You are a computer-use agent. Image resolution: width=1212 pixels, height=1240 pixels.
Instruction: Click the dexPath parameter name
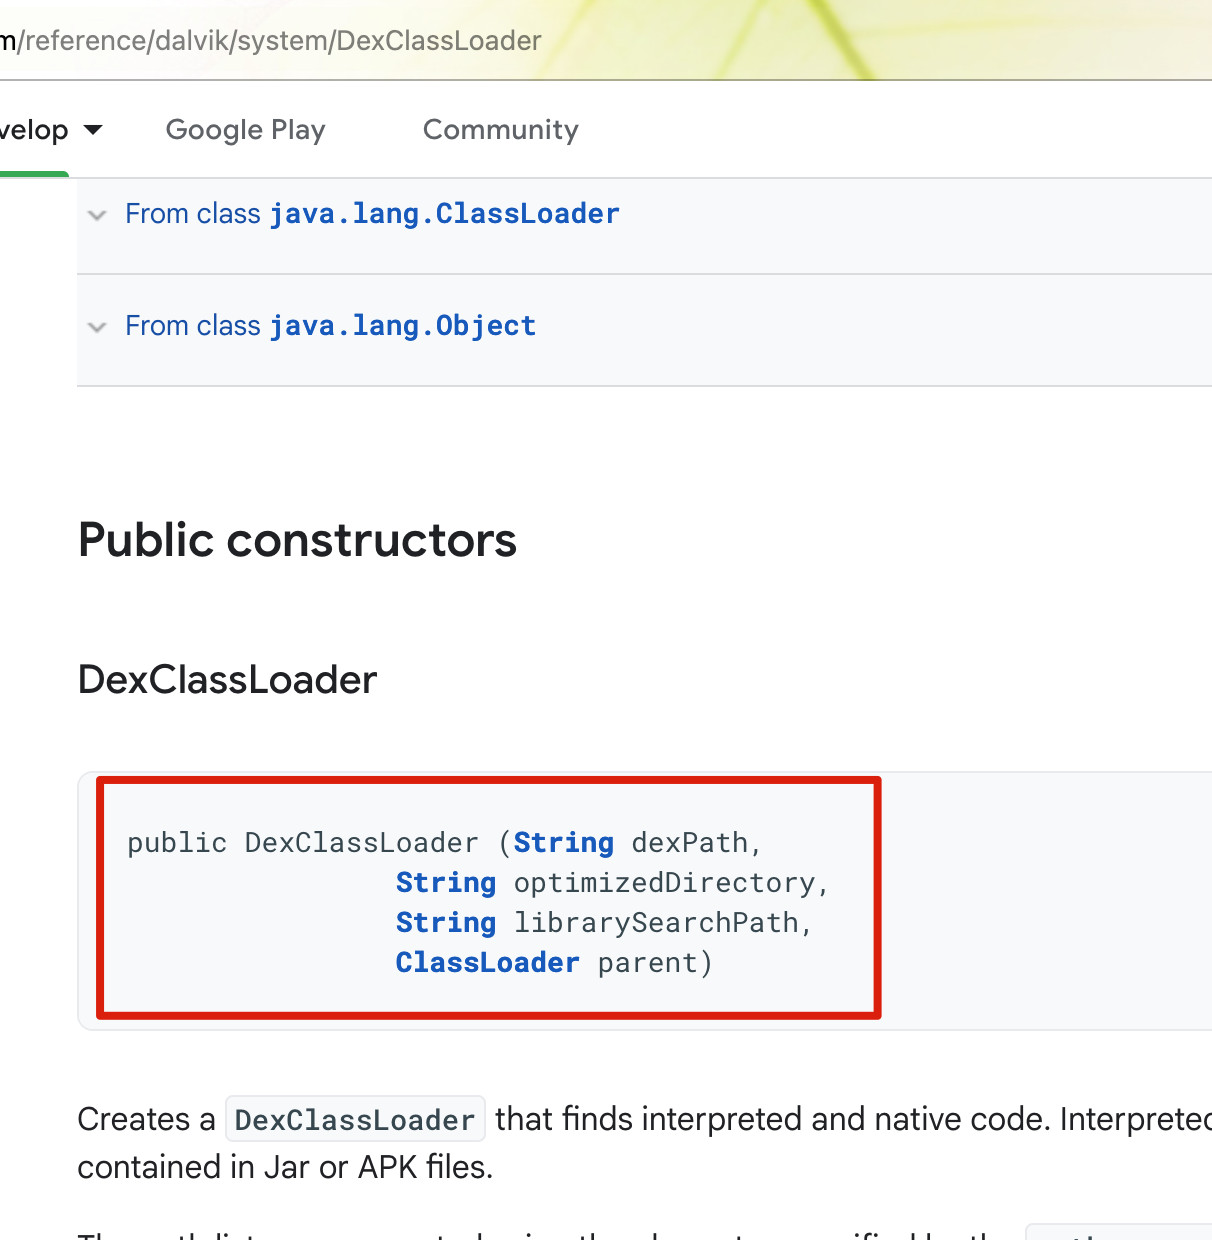tap(689, 843)
